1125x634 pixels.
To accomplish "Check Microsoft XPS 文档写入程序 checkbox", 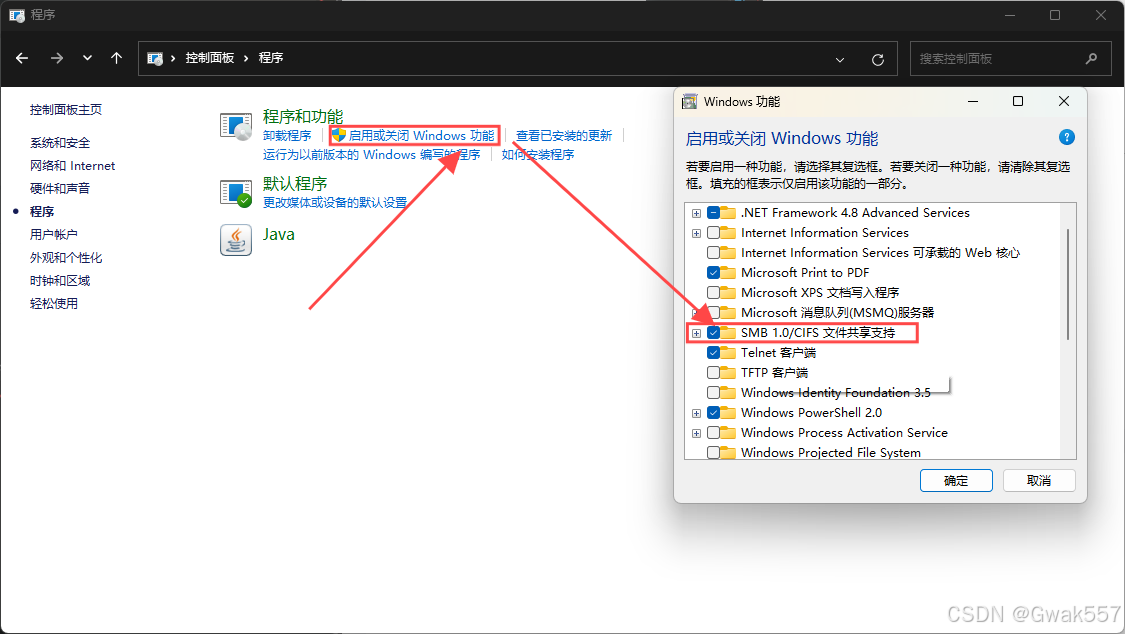I will [713, 293].
